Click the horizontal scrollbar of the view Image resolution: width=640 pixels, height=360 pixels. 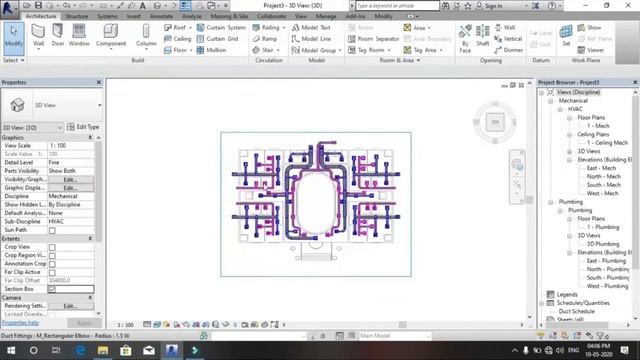pyautogui.click(x=402, y=325)
